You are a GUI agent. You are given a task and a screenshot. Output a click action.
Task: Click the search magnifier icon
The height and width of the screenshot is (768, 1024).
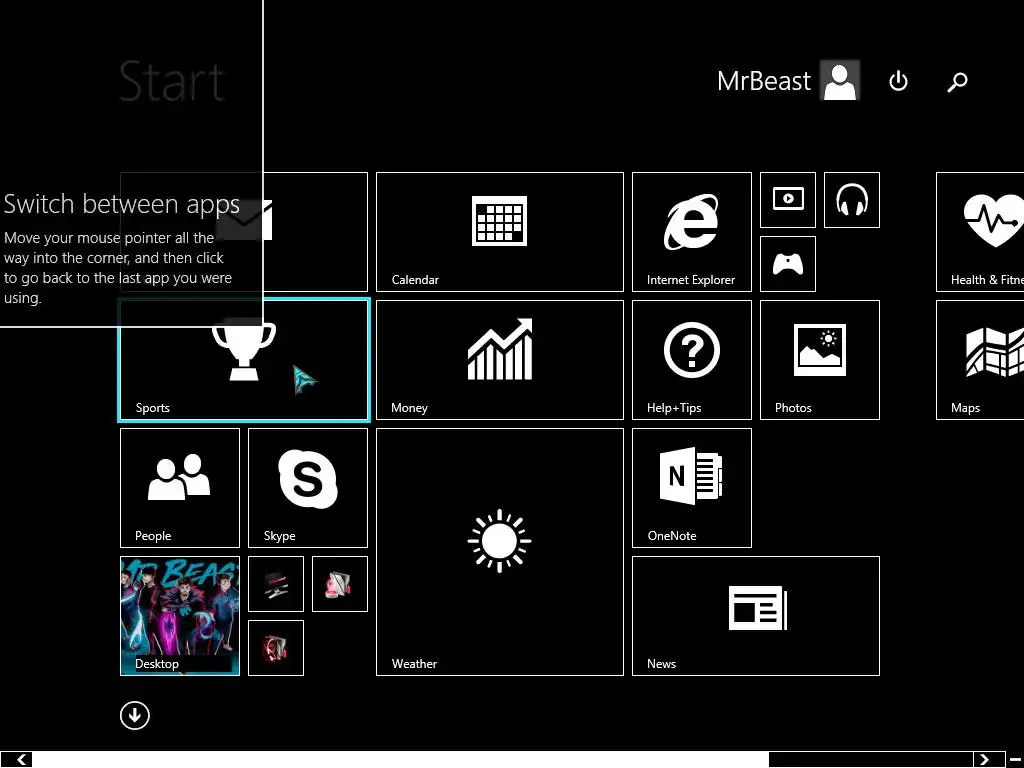click(957, 82)
